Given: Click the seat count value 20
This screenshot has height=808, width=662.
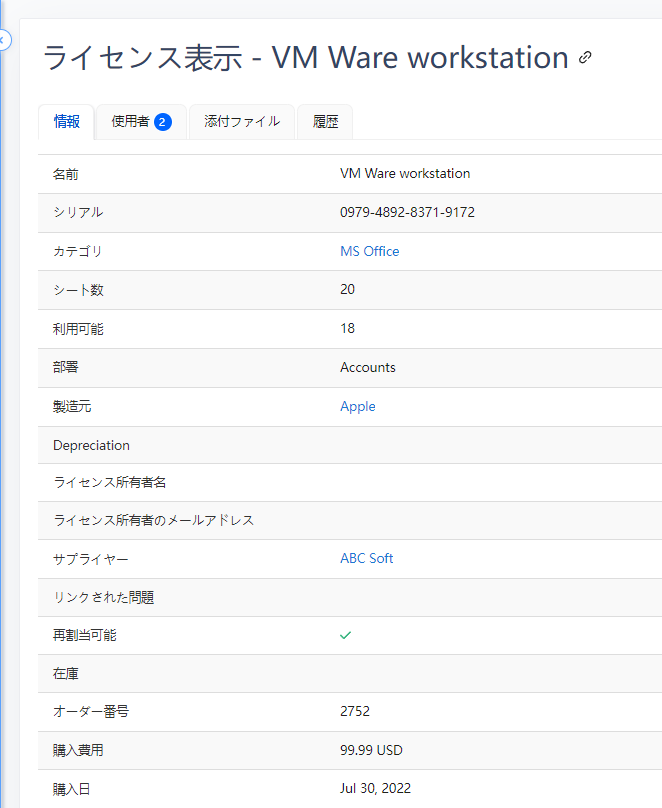Looking at the screenshot, I should (x=348, y=289).
